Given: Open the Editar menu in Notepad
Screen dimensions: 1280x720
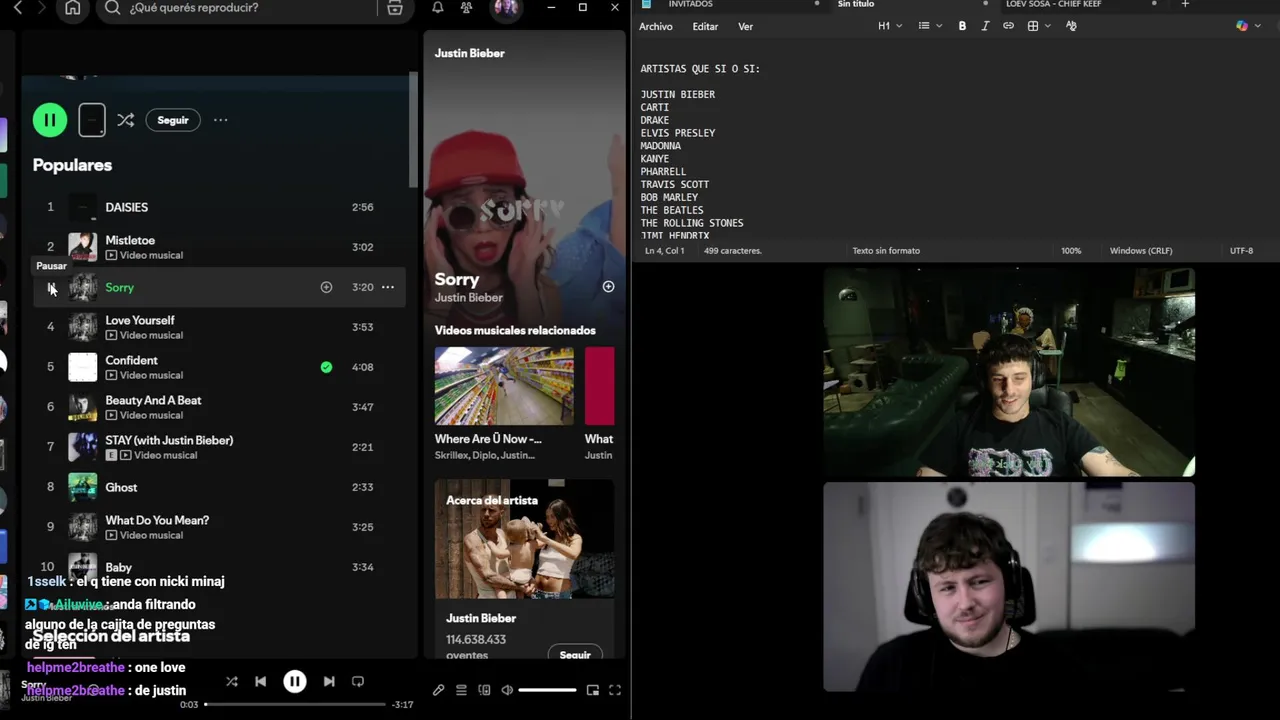Looking at the screenshot, I should tap(705, 27).
